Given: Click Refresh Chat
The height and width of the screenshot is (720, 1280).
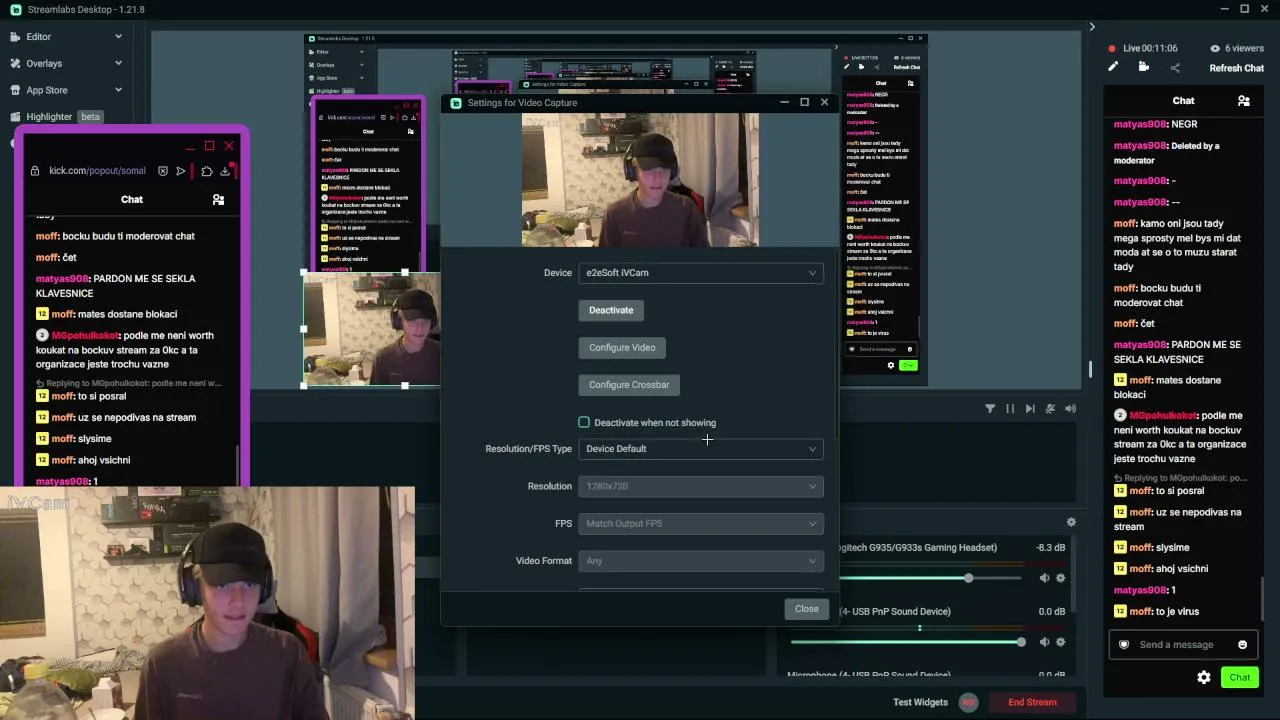Looking at the screenshot, I should point(1237,68).
